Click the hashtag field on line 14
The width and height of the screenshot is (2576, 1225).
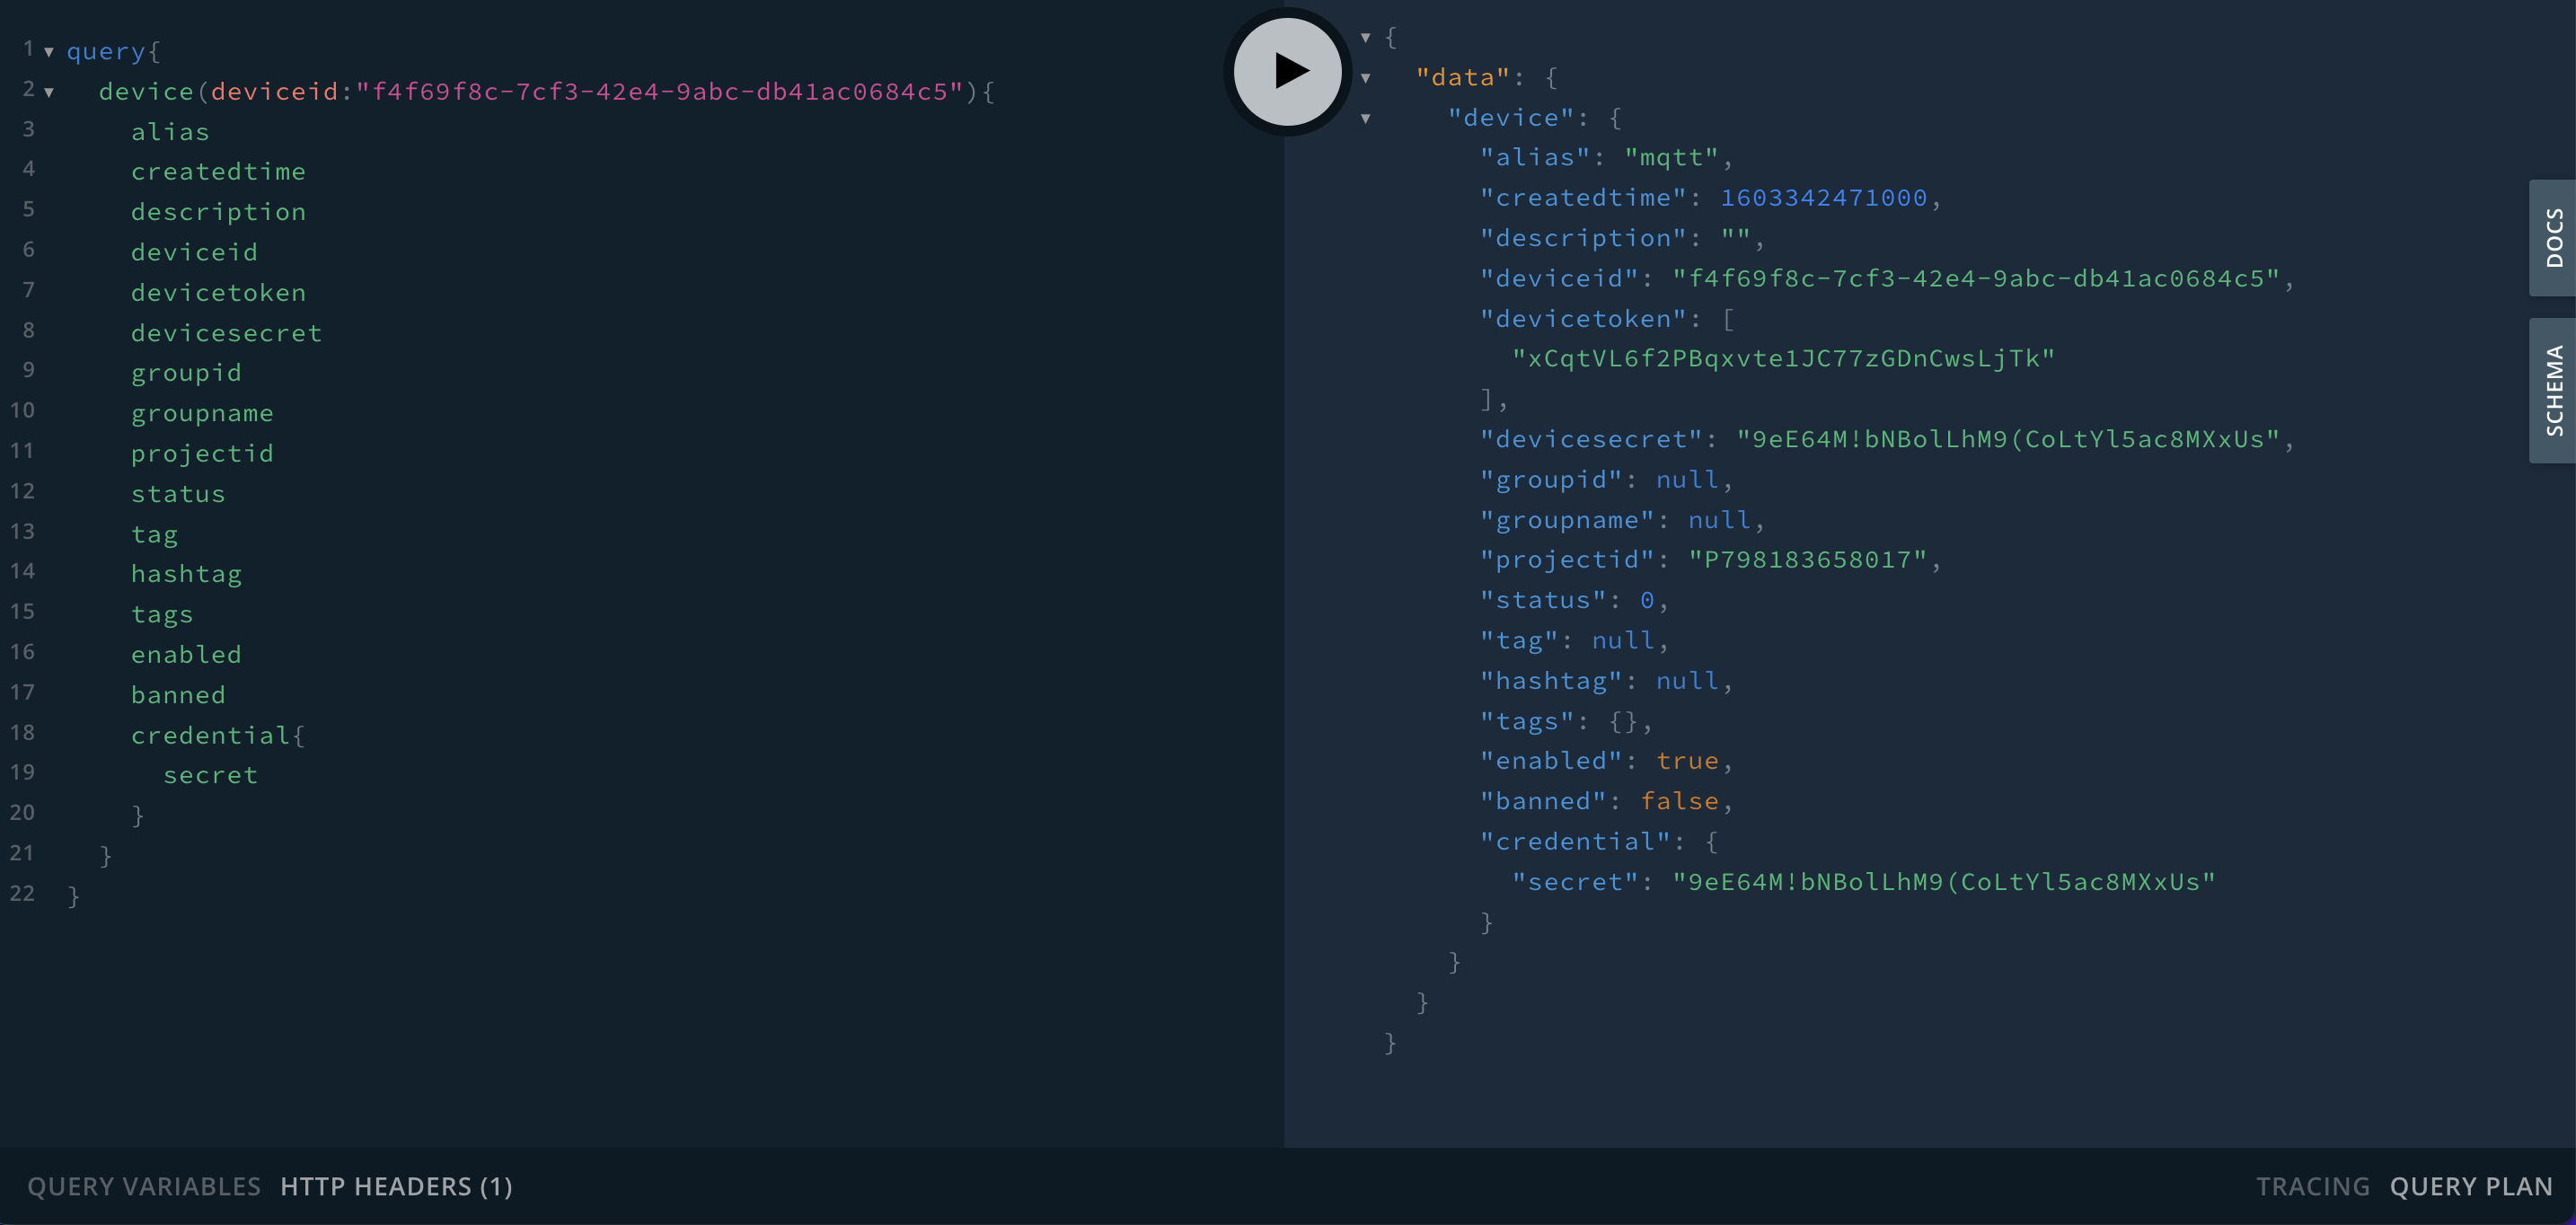(x=186, y=574)
